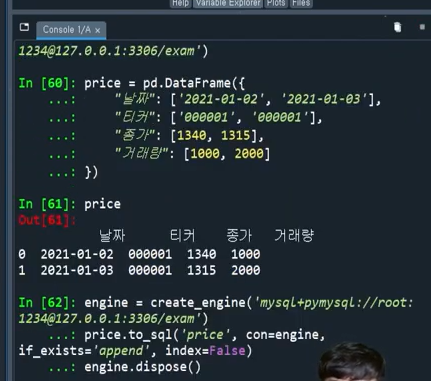Viewport: 431px width, 381px height.
Task: Click the remove all variables icon
Action: (x=397, y=27)
